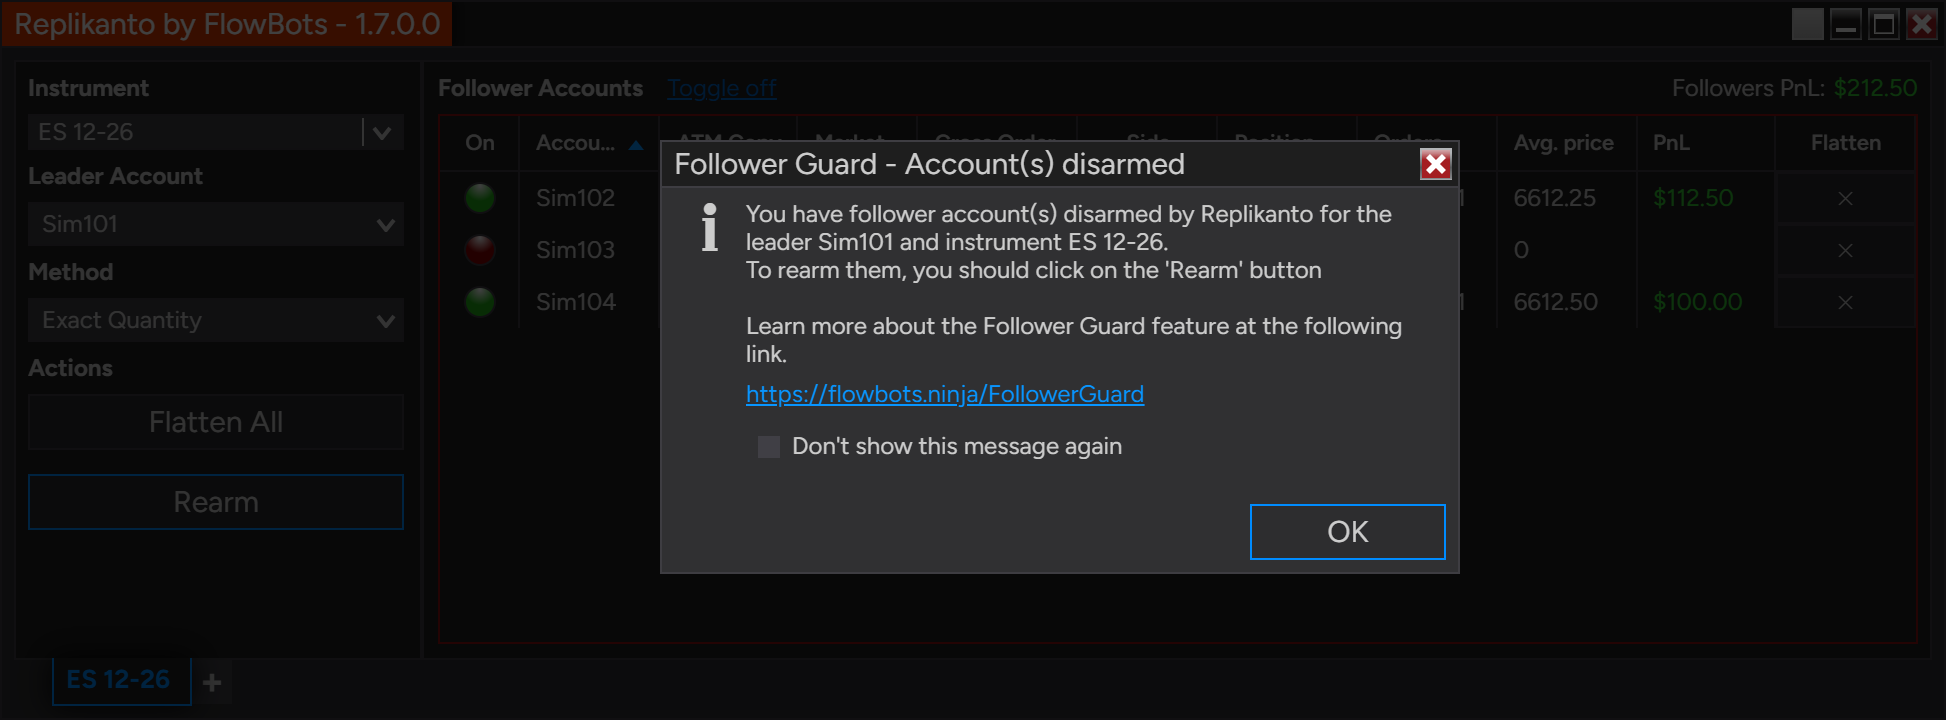Click the Flatten All button
The image size is (1946, 720).
pos(216,422)
